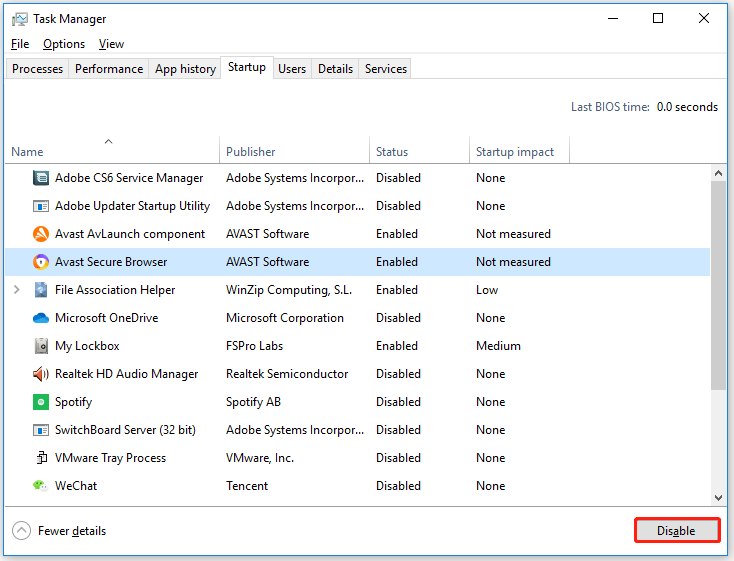Screen dimensions: 734x561
Task: Click My Lockbox Enabled status cell
Action: (x=397, y=346)
